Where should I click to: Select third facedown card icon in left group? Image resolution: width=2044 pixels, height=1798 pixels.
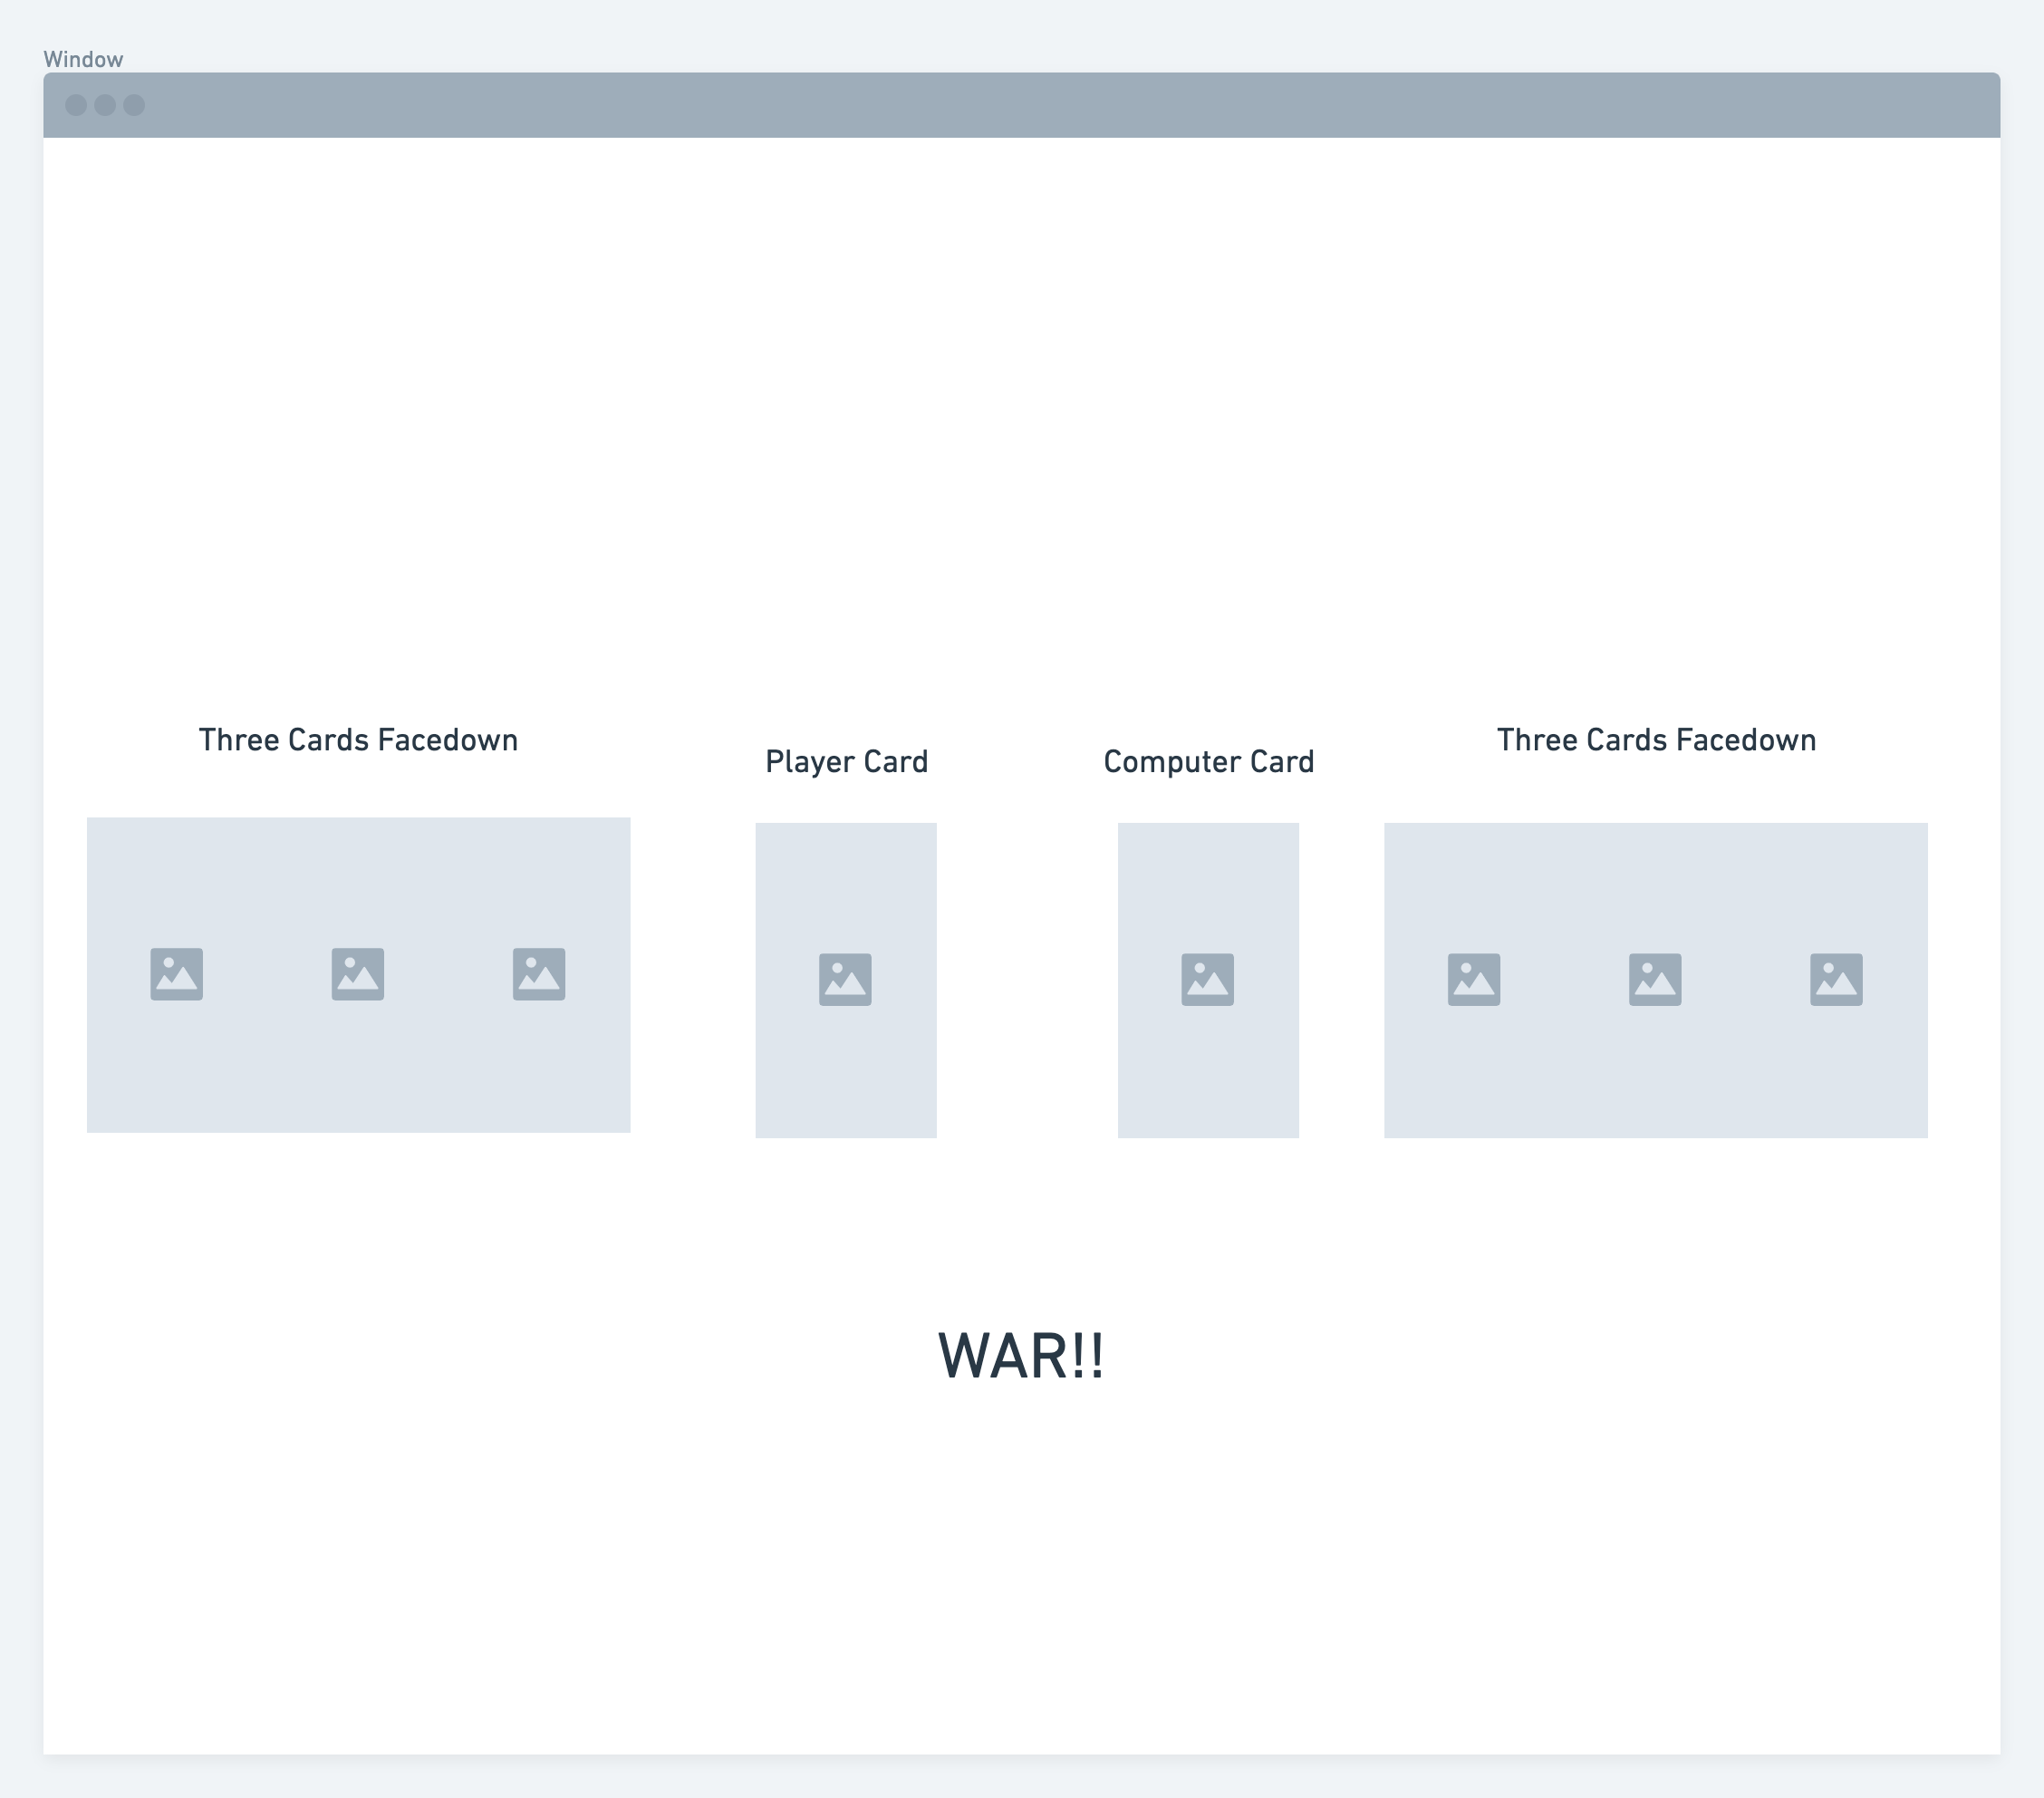(539, 974)
